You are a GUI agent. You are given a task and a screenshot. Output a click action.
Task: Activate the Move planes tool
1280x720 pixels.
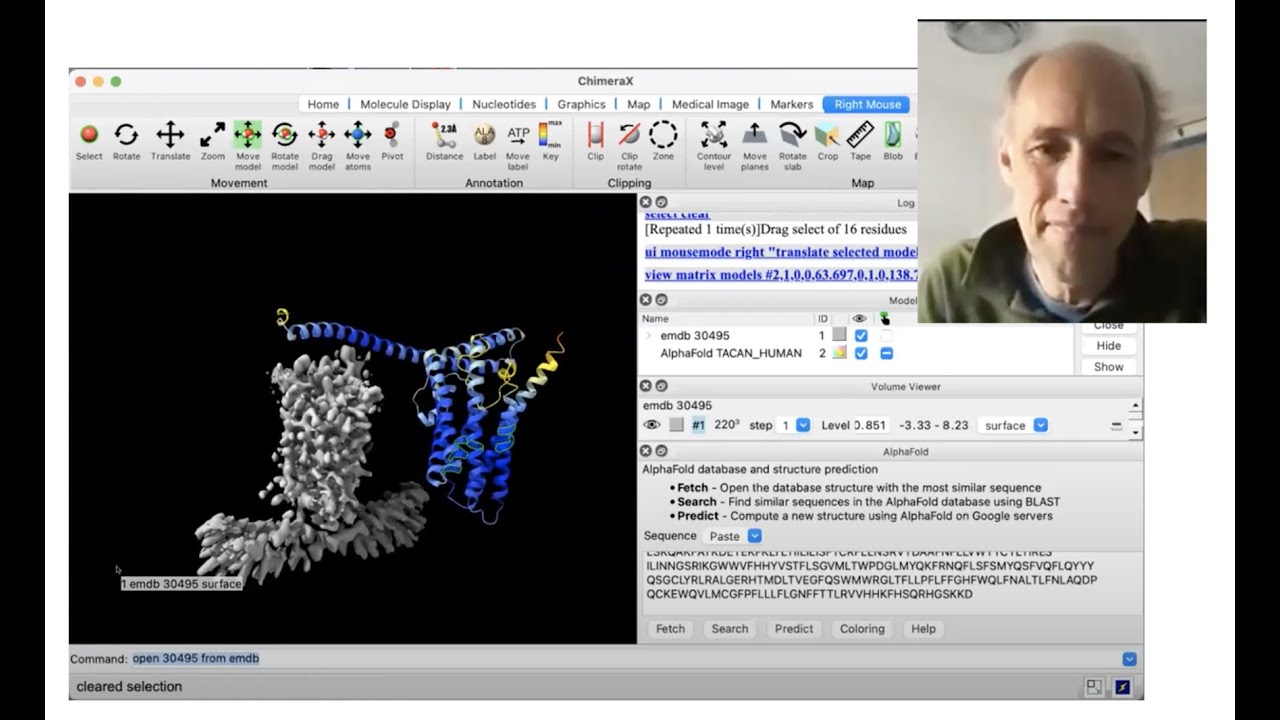pyautogui.click(x=755, y=146)
